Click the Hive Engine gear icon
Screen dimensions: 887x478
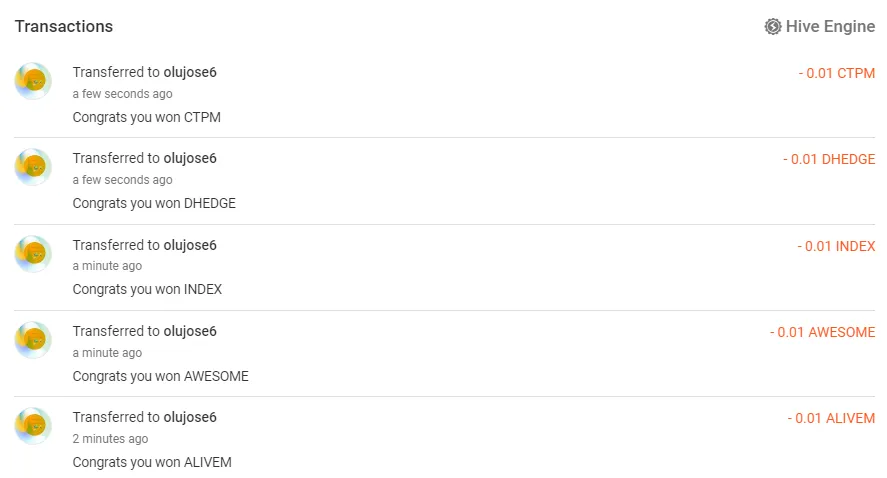tap(772, 27)
